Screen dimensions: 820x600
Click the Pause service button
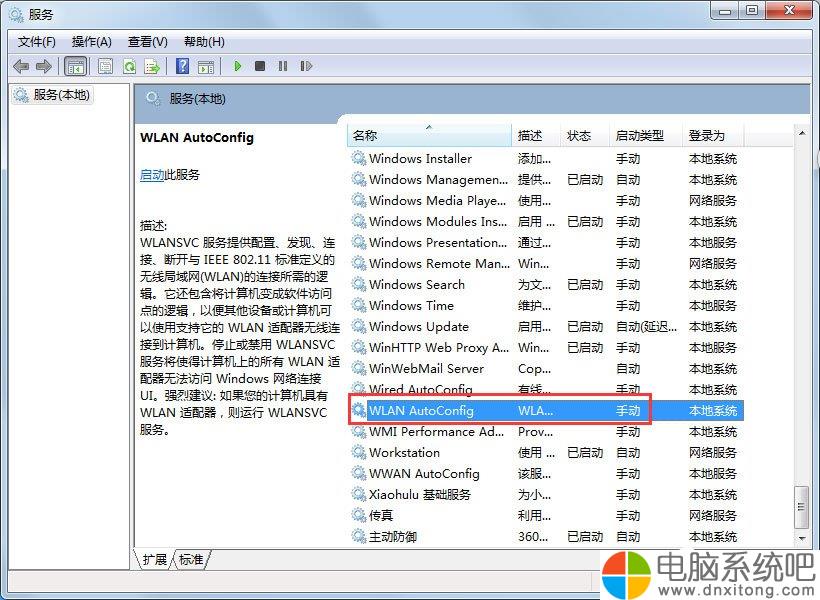click(283, 66)
